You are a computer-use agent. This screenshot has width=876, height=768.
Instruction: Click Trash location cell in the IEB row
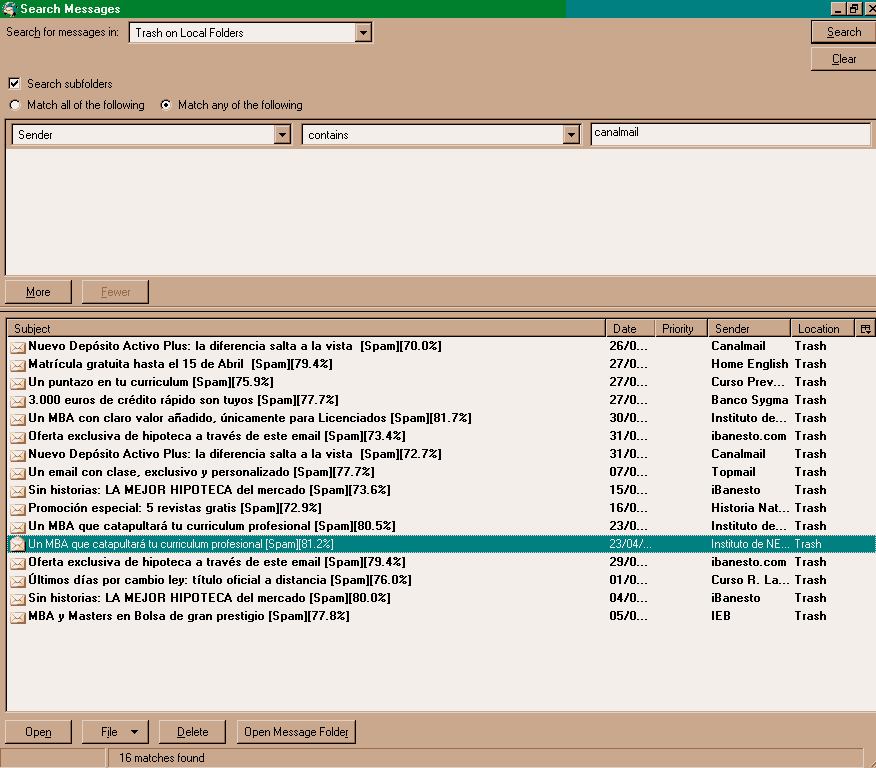coord(811,616)
